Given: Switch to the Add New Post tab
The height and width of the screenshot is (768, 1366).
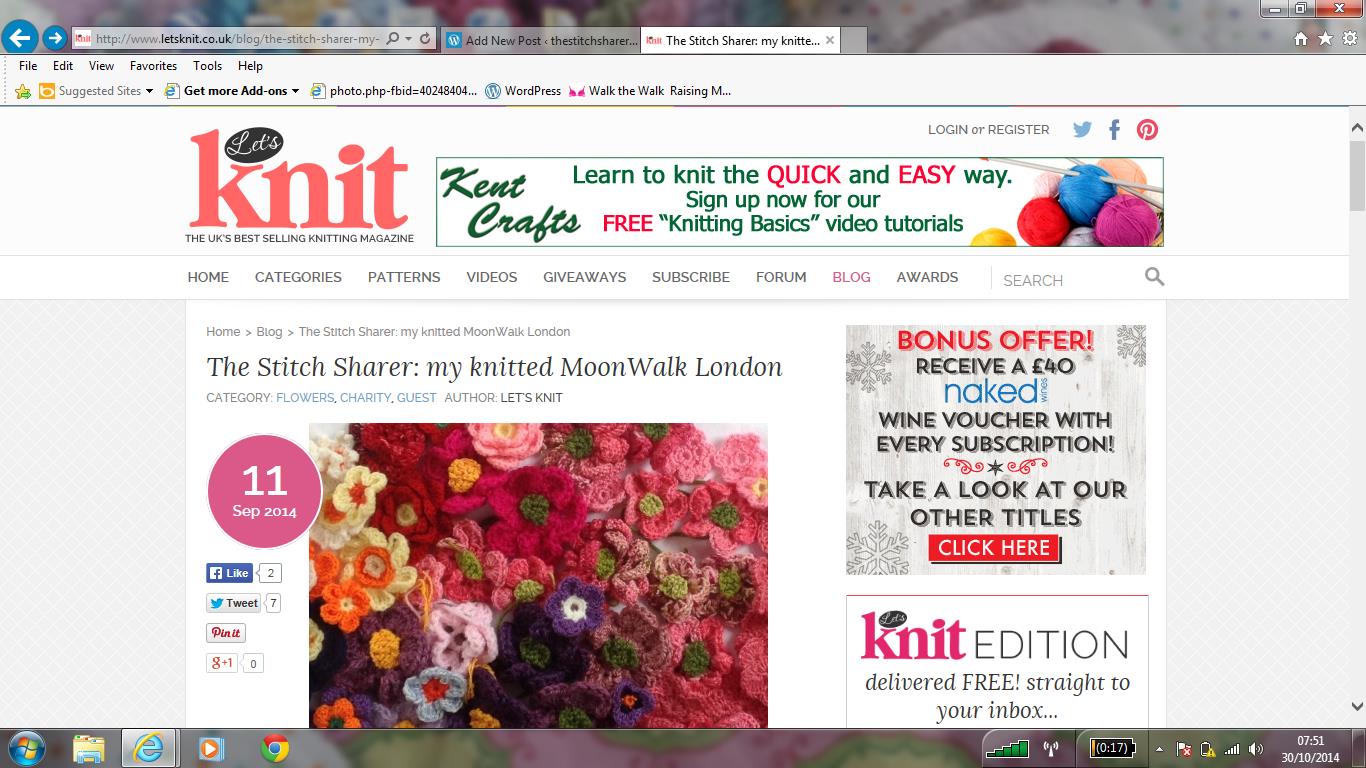Looking at the screenshot, I should tap(539, 41).
